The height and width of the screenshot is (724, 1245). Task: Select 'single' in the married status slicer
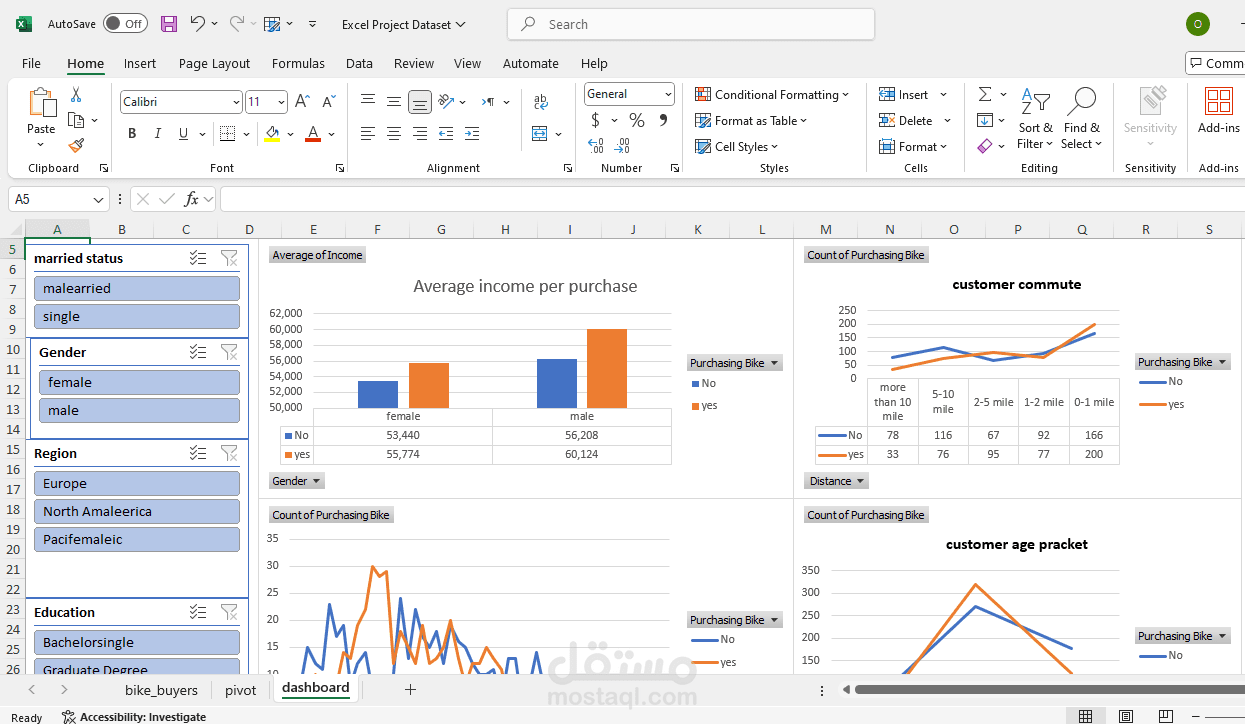[137, 316]
